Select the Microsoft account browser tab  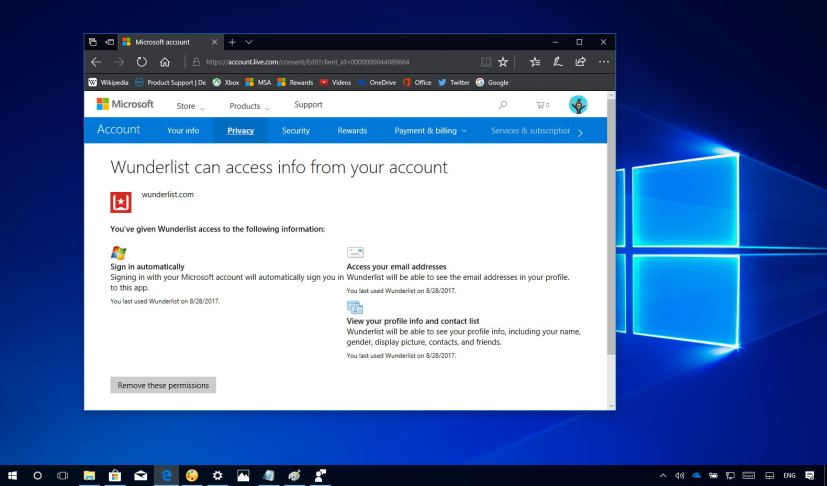pos(170,42)
